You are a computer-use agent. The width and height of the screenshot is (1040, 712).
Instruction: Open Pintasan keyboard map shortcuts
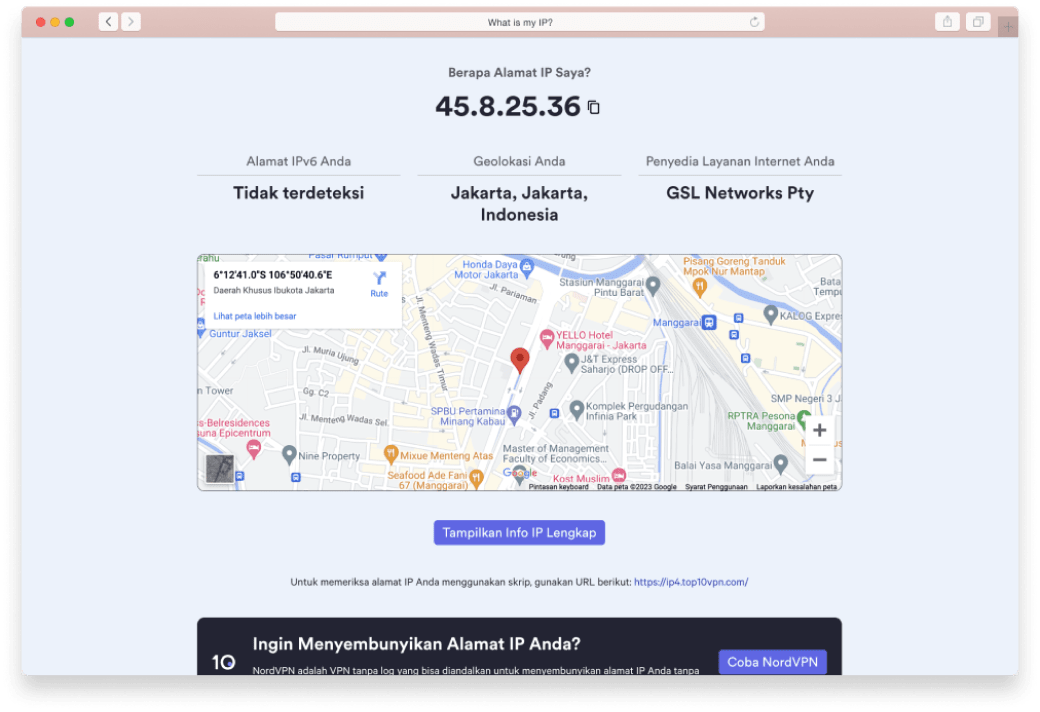click(x=558, y=487)
